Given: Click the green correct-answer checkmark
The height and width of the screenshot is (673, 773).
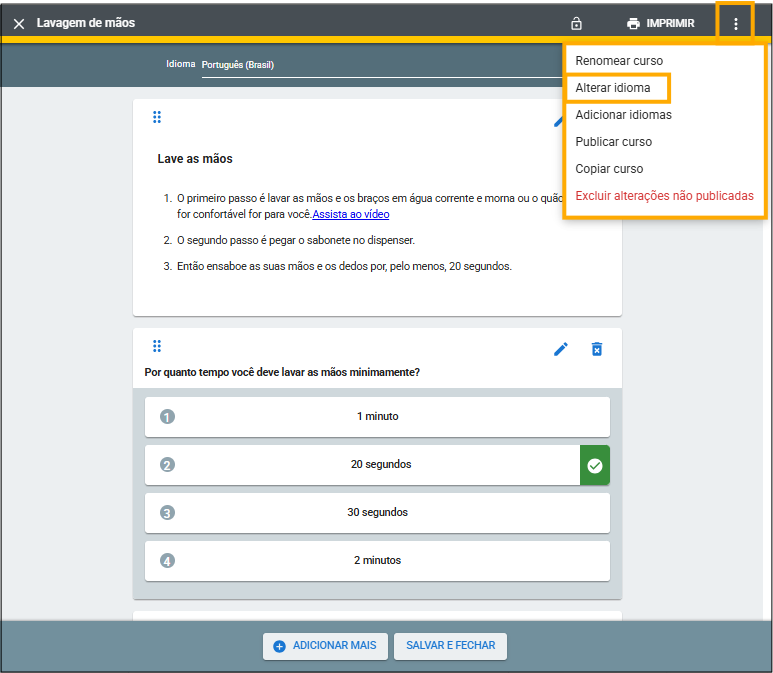Looking at the screenshot, I should point(595,465).
